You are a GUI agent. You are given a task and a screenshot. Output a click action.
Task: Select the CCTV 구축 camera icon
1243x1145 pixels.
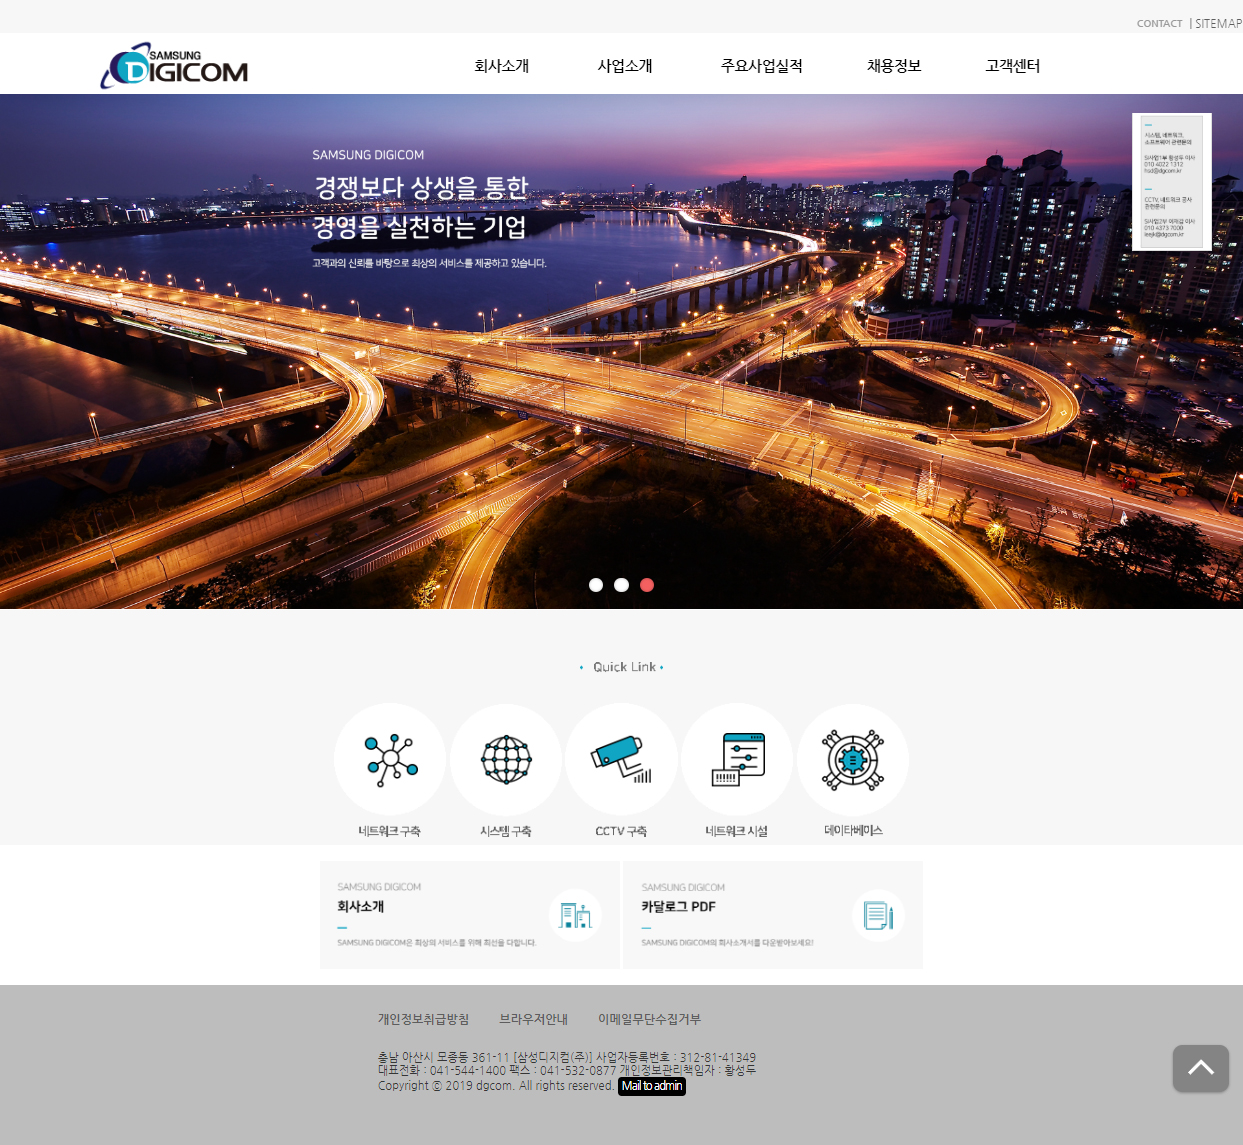coord(621,760)
